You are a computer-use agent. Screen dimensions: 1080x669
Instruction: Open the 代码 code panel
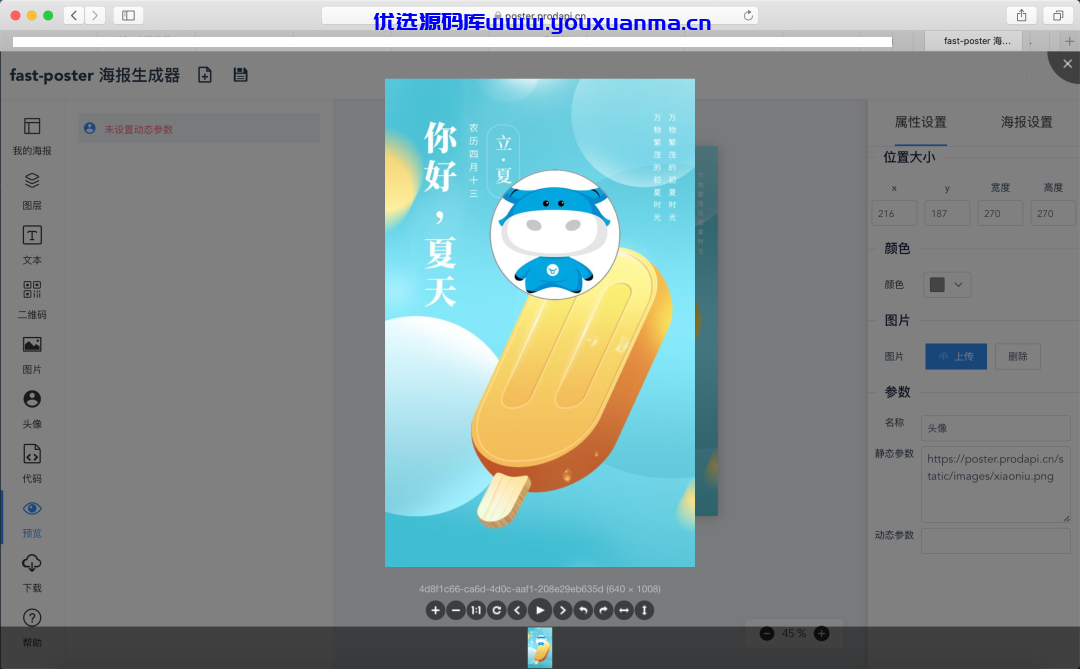click(32, 464)
